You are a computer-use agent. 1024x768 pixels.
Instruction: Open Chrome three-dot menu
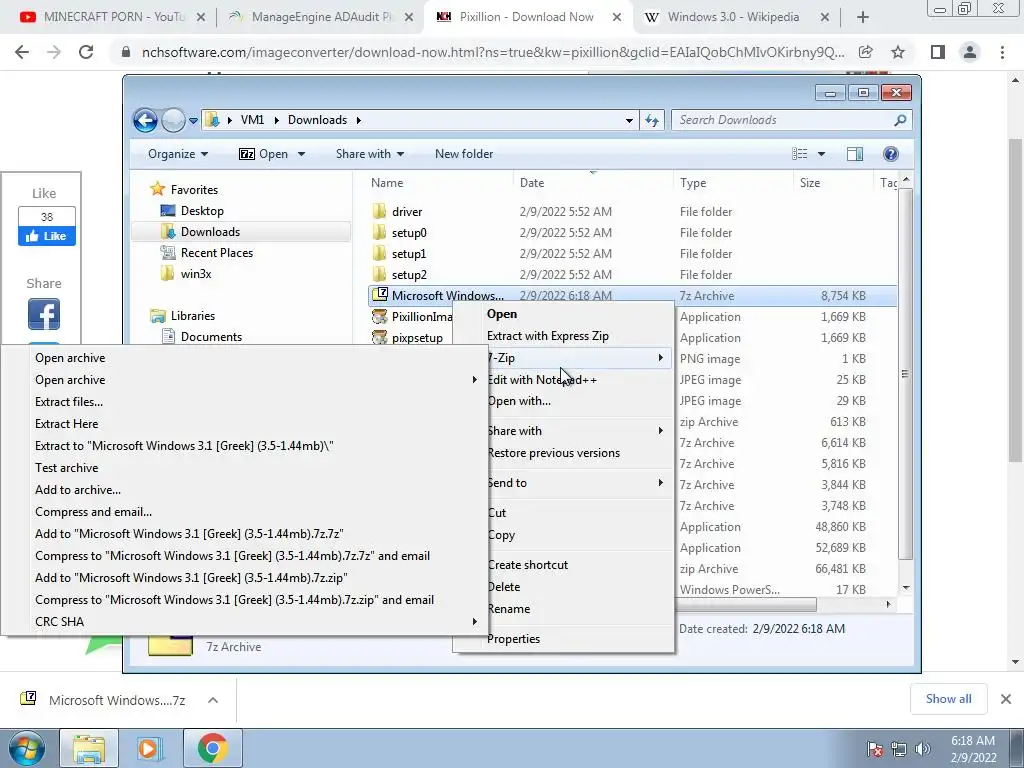(1002, 52)
